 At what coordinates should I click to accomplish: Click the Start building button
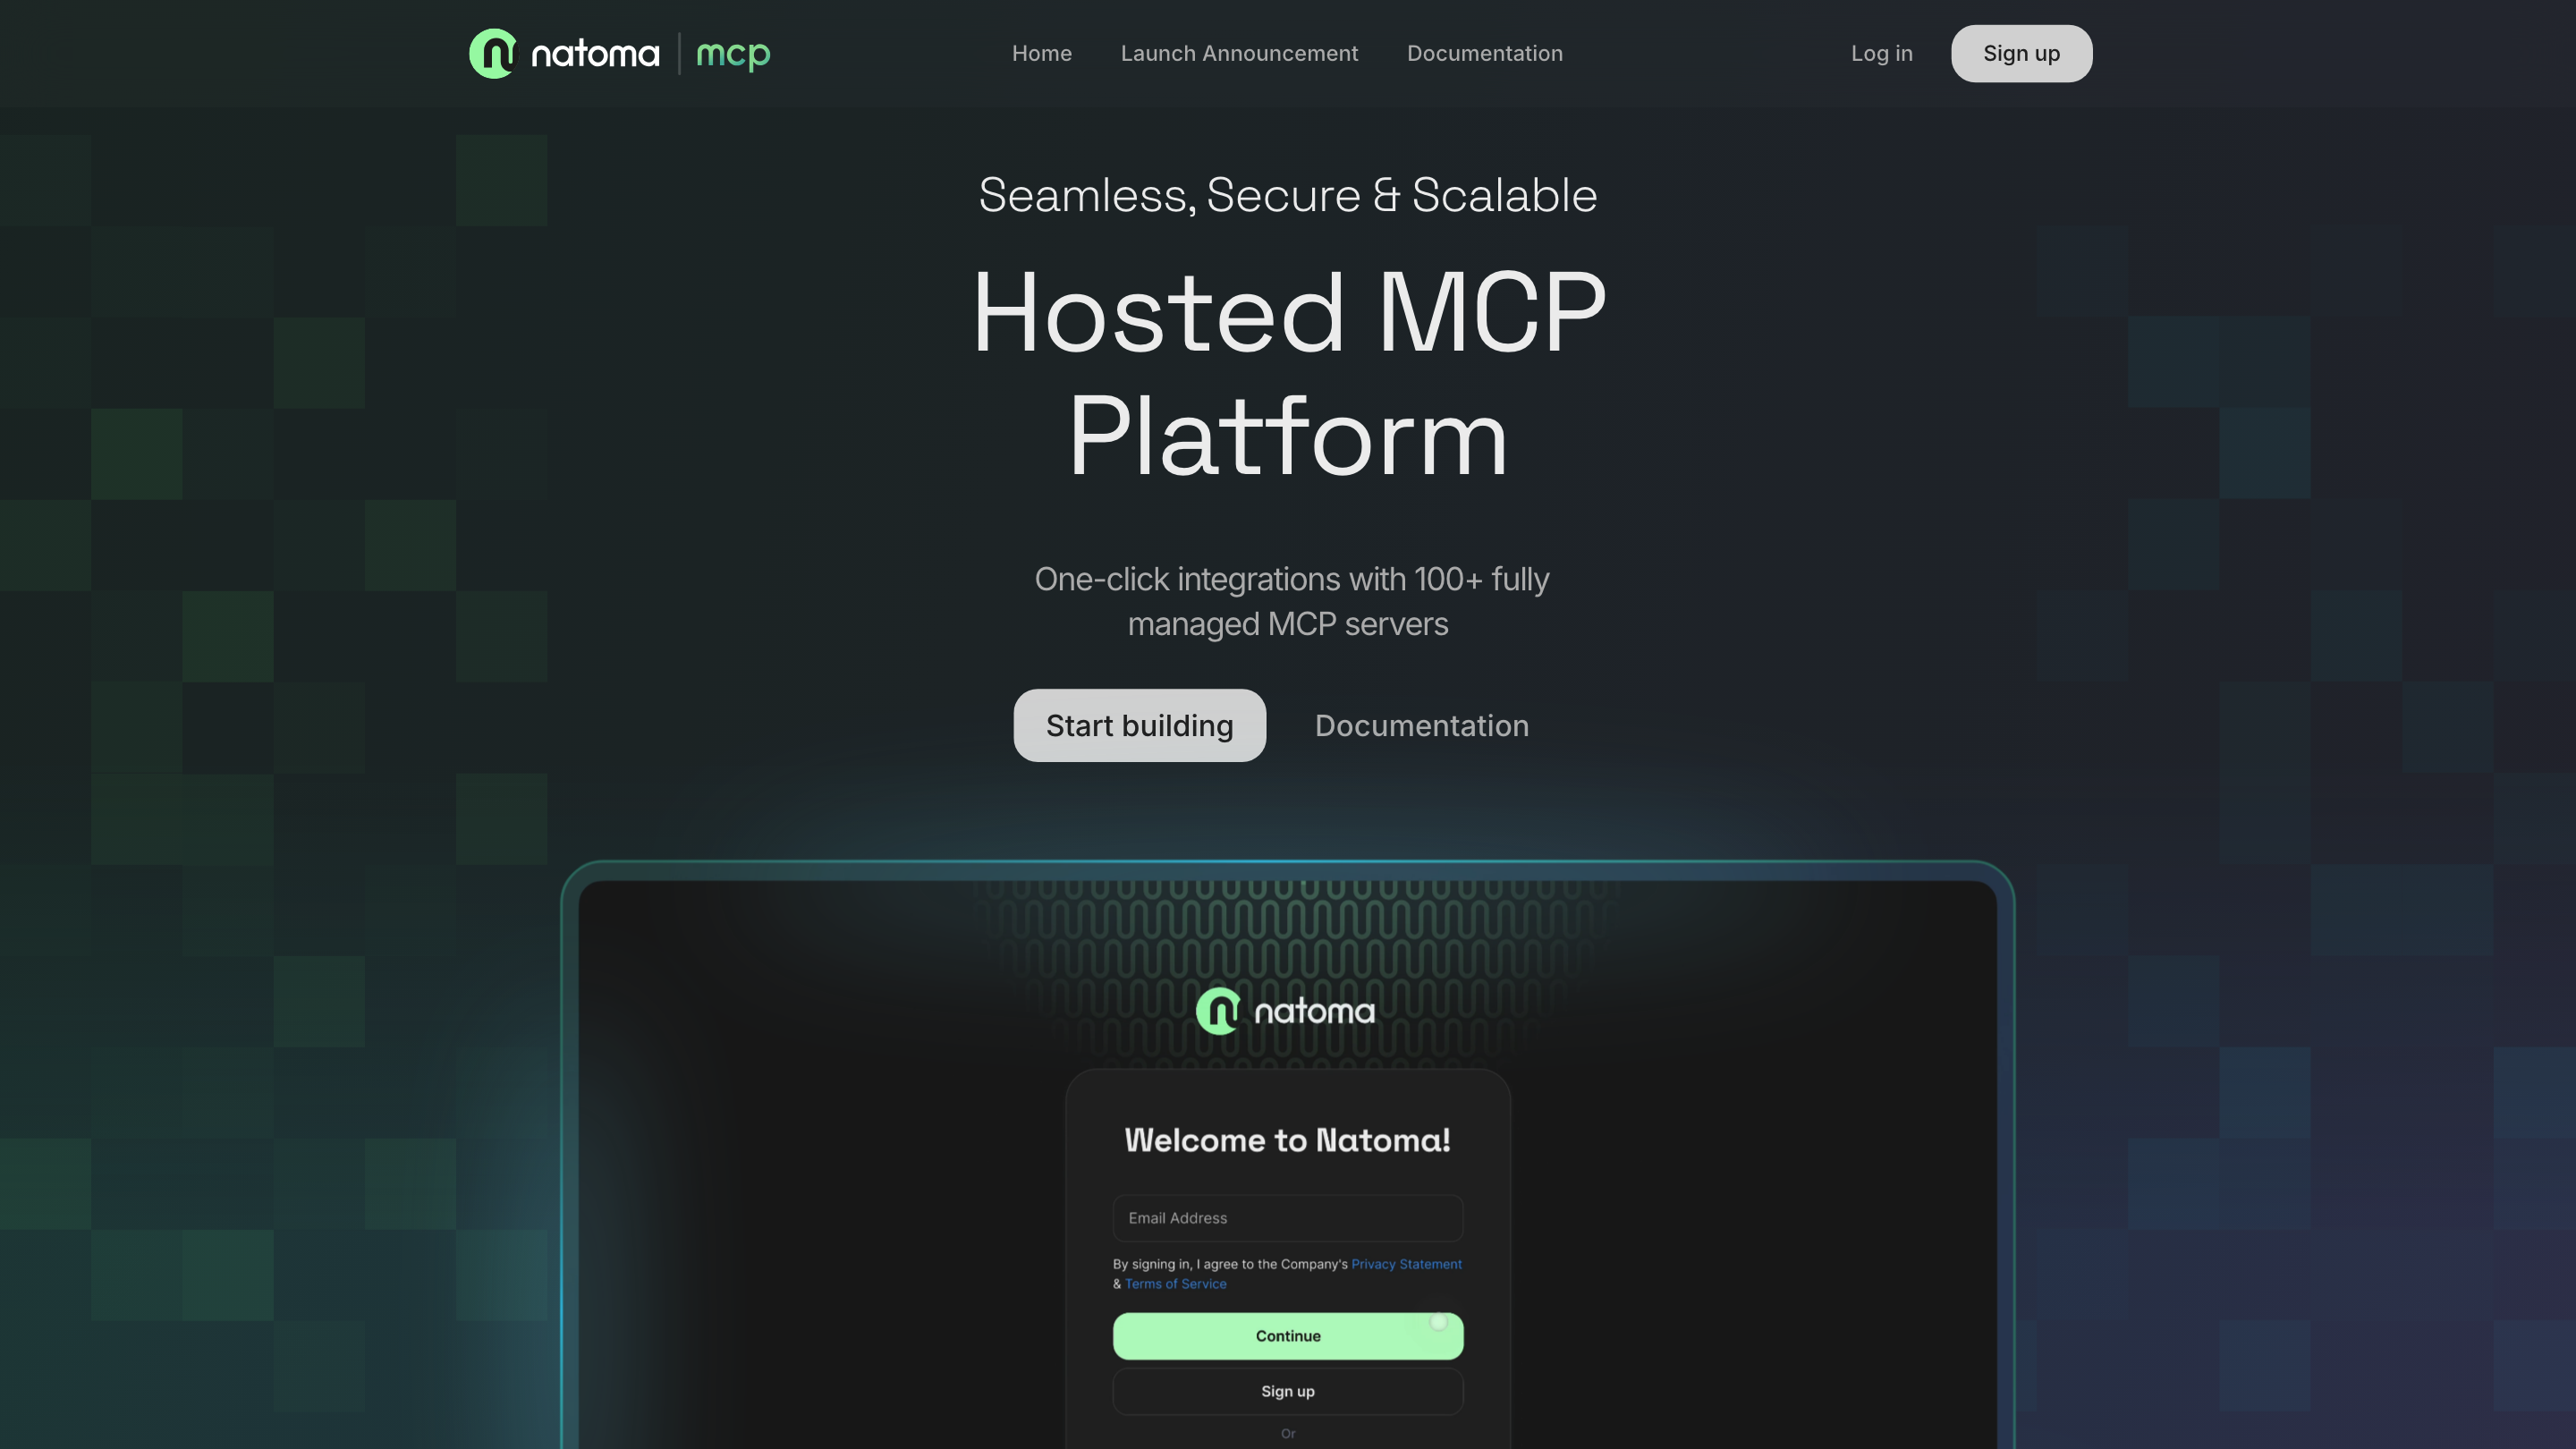[x=1140, y=725]
